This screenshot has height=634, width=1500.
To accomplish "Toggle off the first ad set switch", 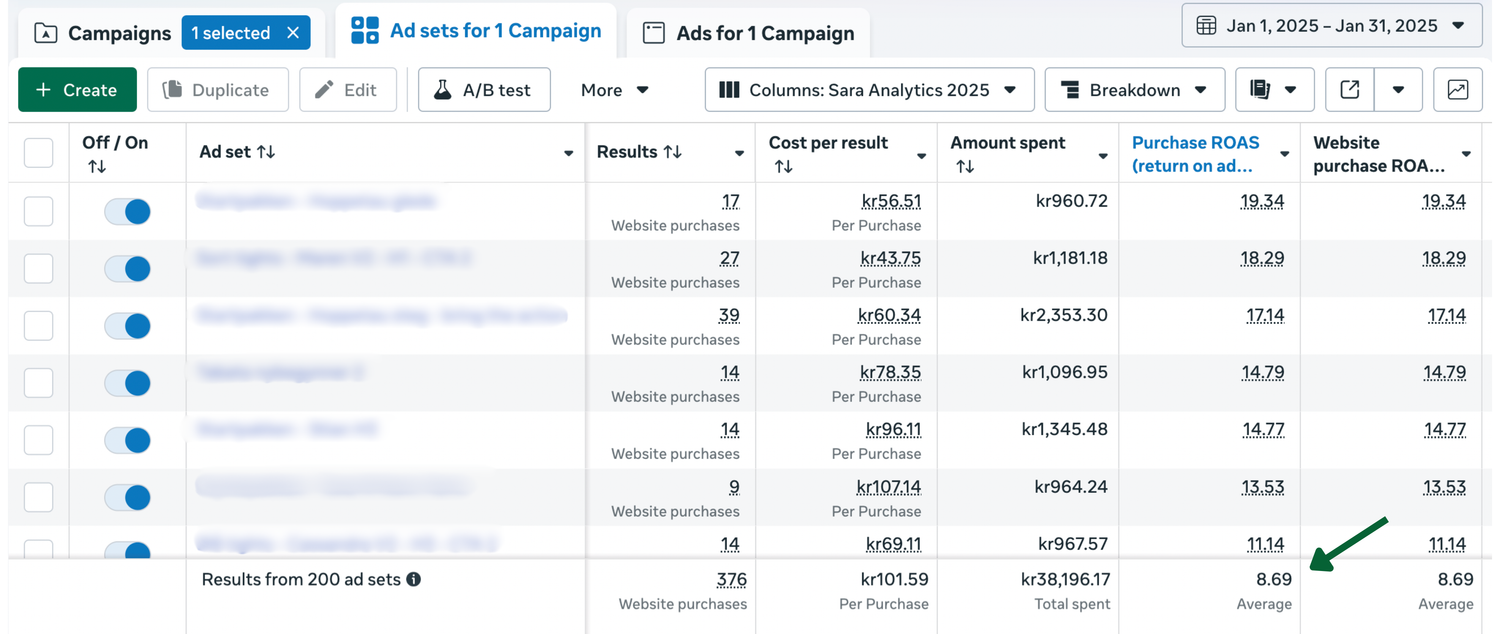I will tap(127, 211).
